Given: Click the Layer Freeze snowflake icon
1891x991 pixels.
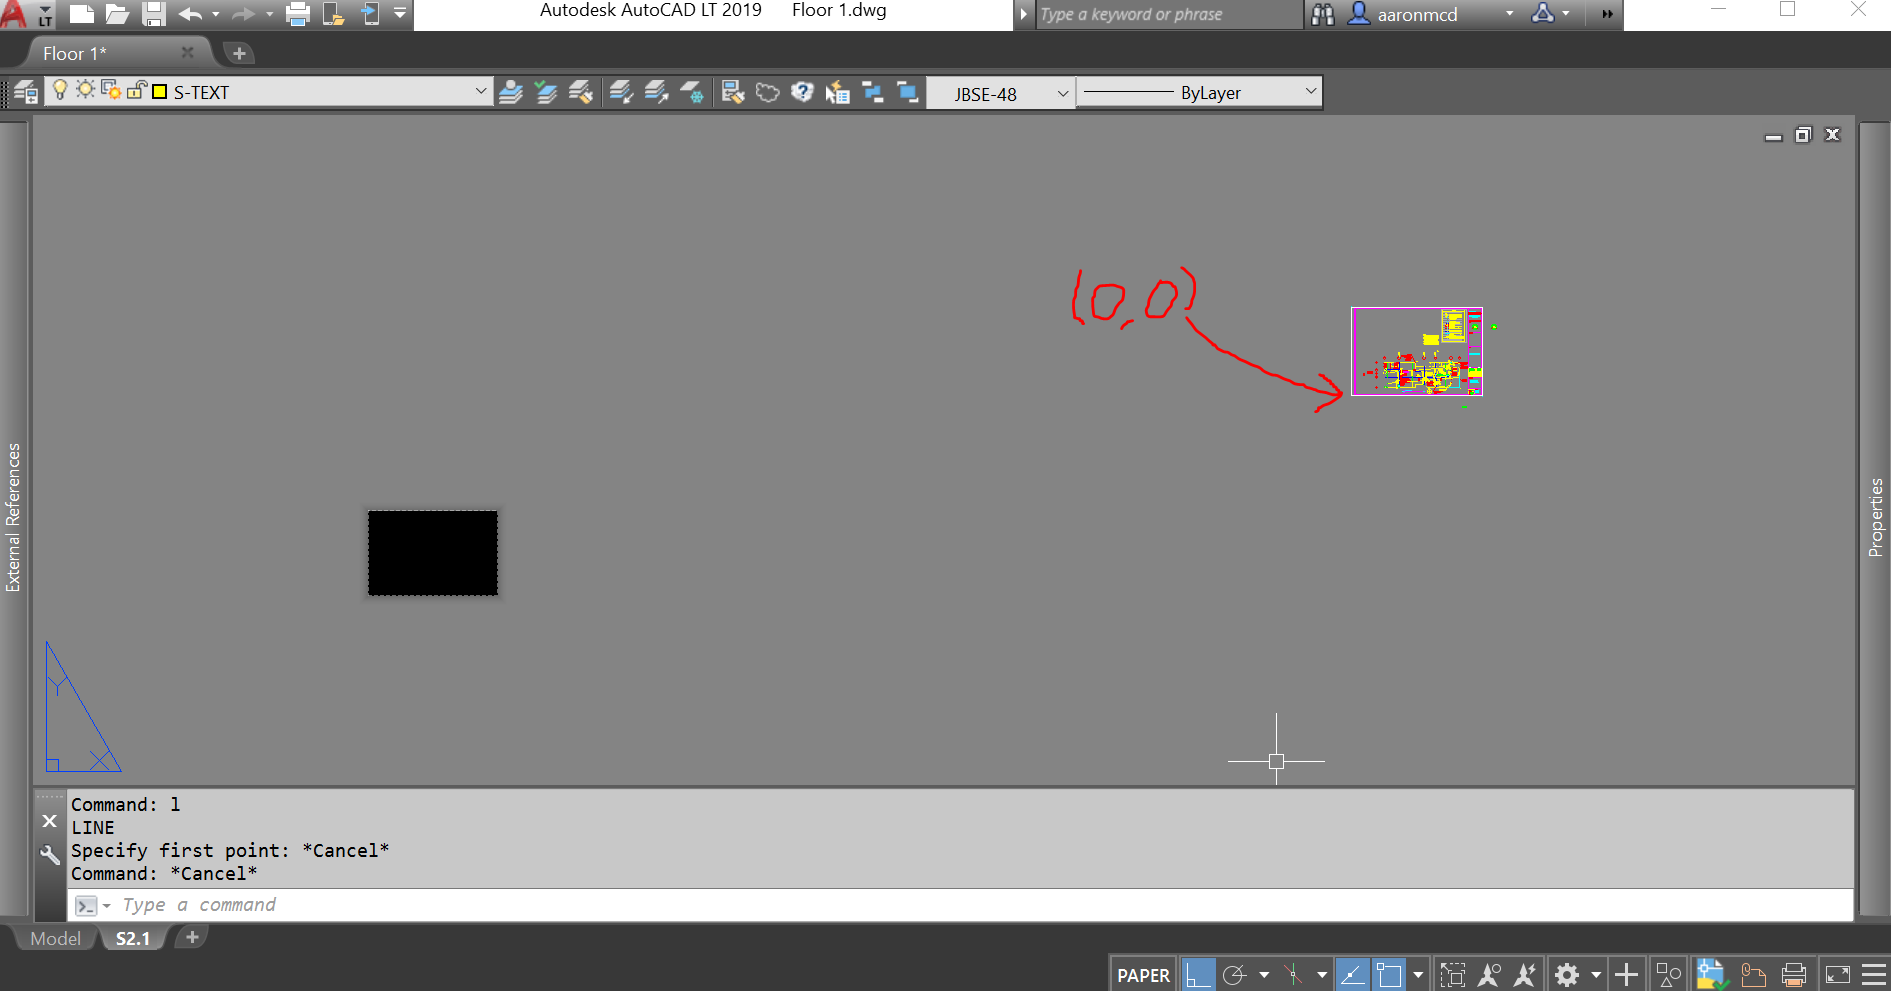Looking at the screenshot, I should 692,93.
